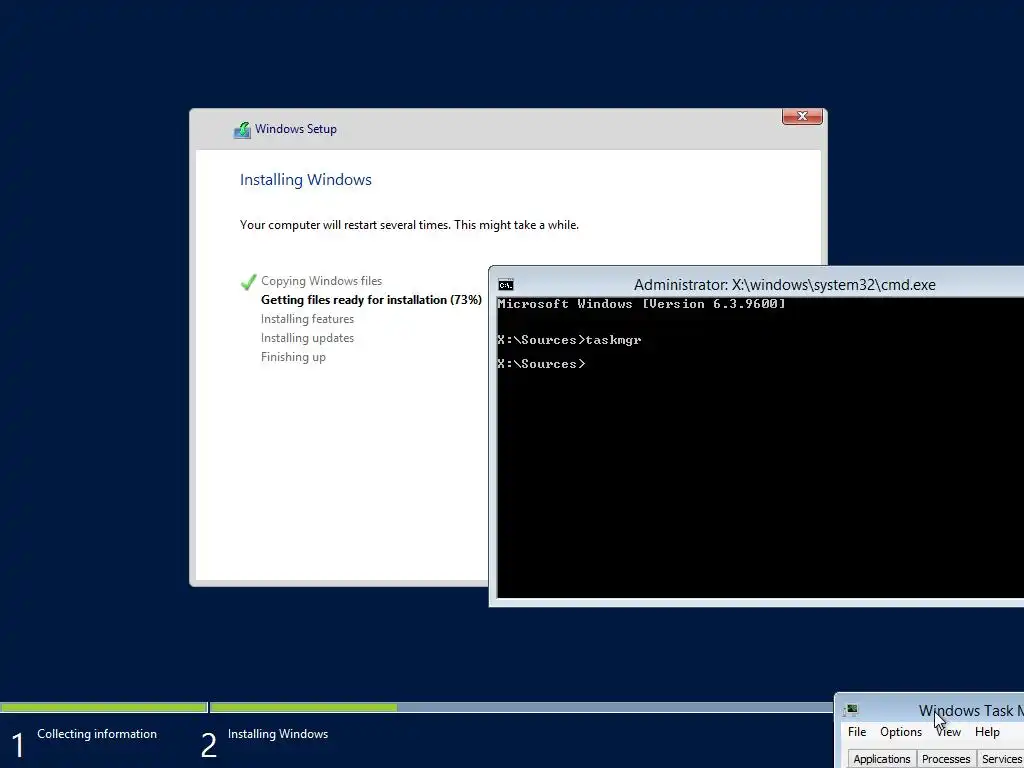Click the empty X:\Sources> prompt line

coord(541,364)
